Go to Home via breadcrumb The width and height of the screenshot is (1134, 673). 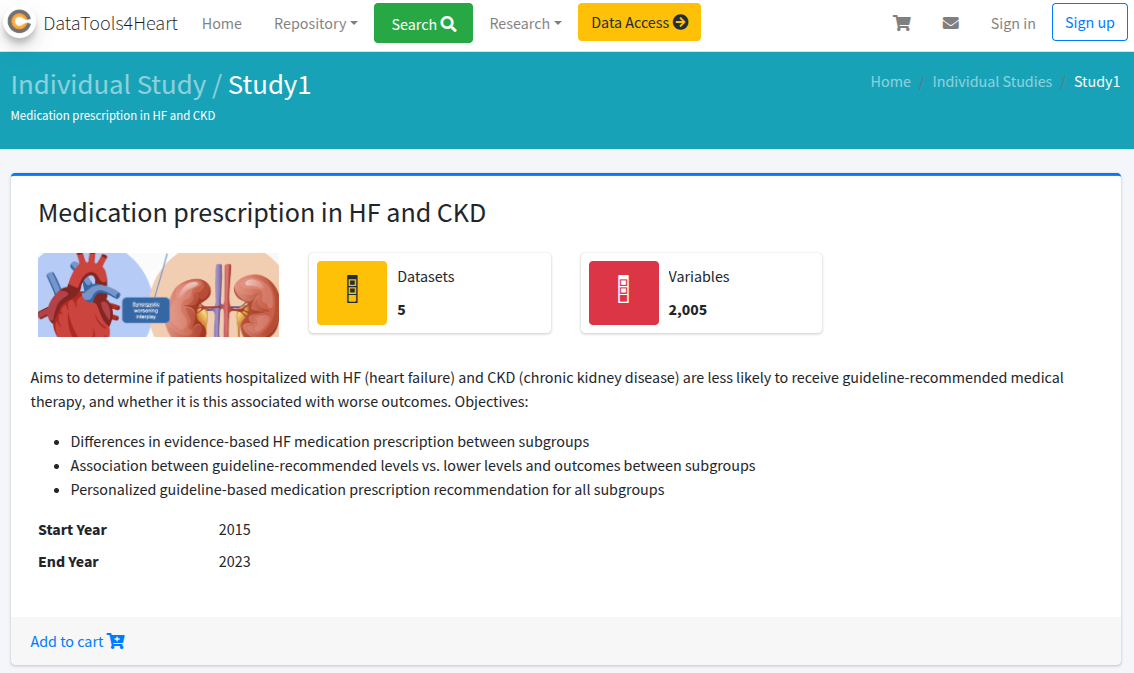[890, 82]
